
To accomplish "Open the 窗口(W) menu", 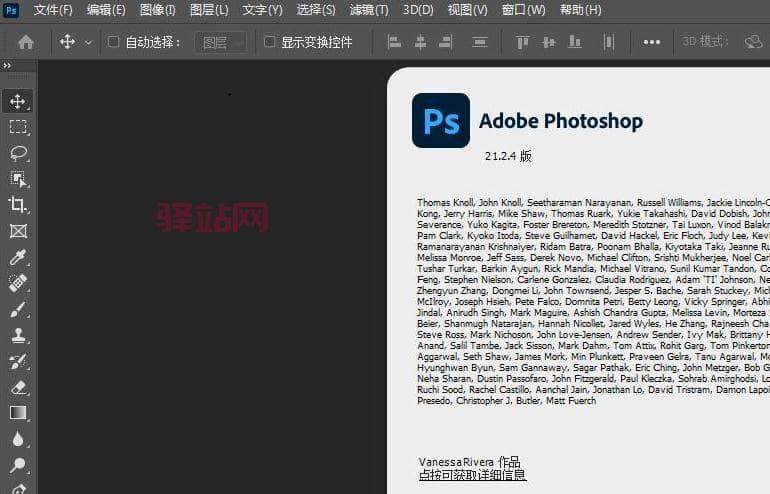I will (x=523, y=10).
